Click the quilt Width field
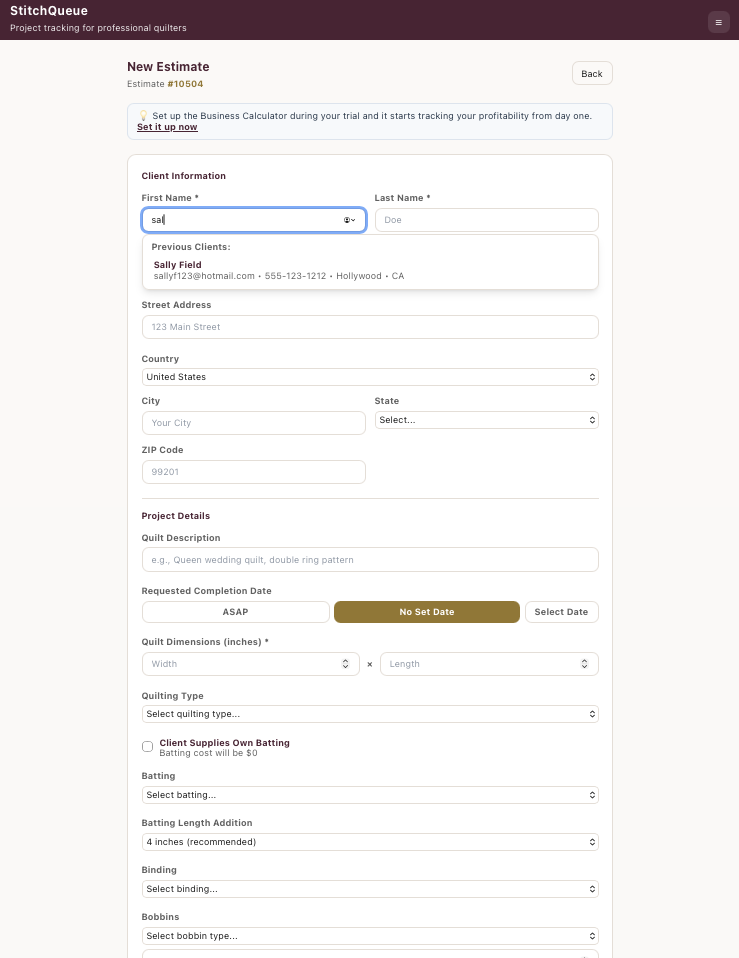The height and width of the screenshot is (958, 739). tap(250, 664)
